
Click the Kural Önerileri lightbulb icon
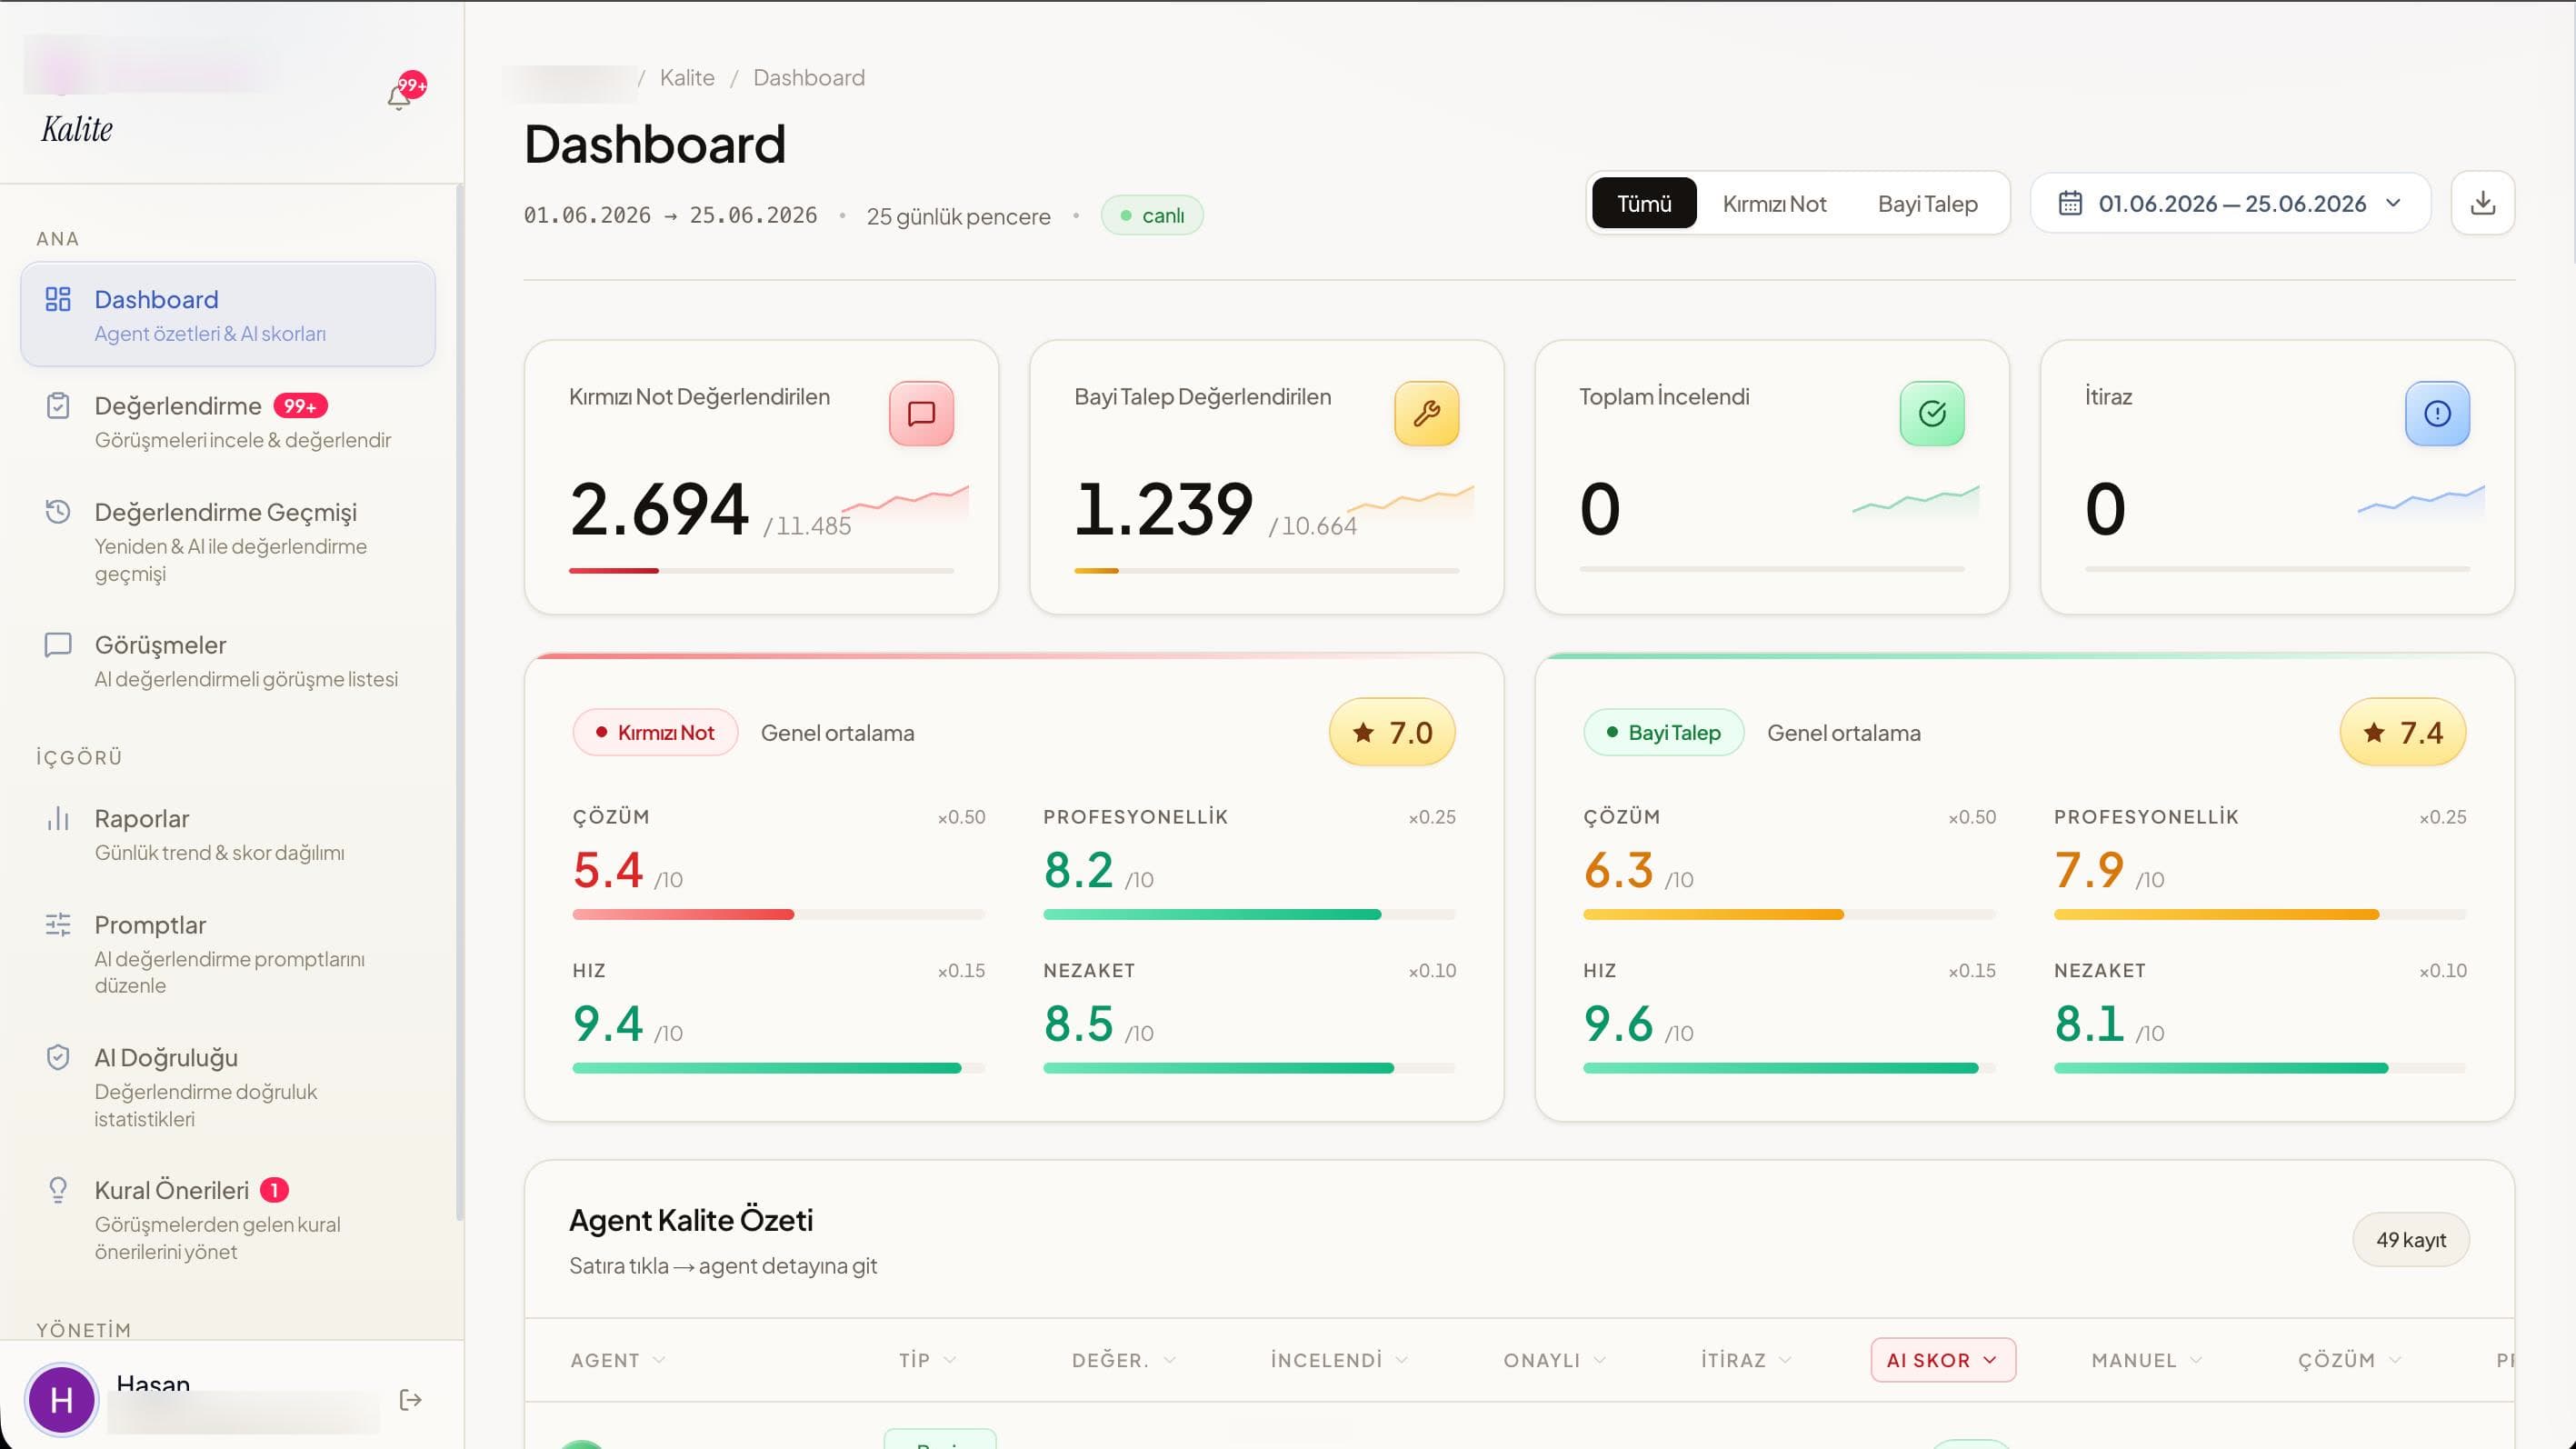(x=58, y=1190)
